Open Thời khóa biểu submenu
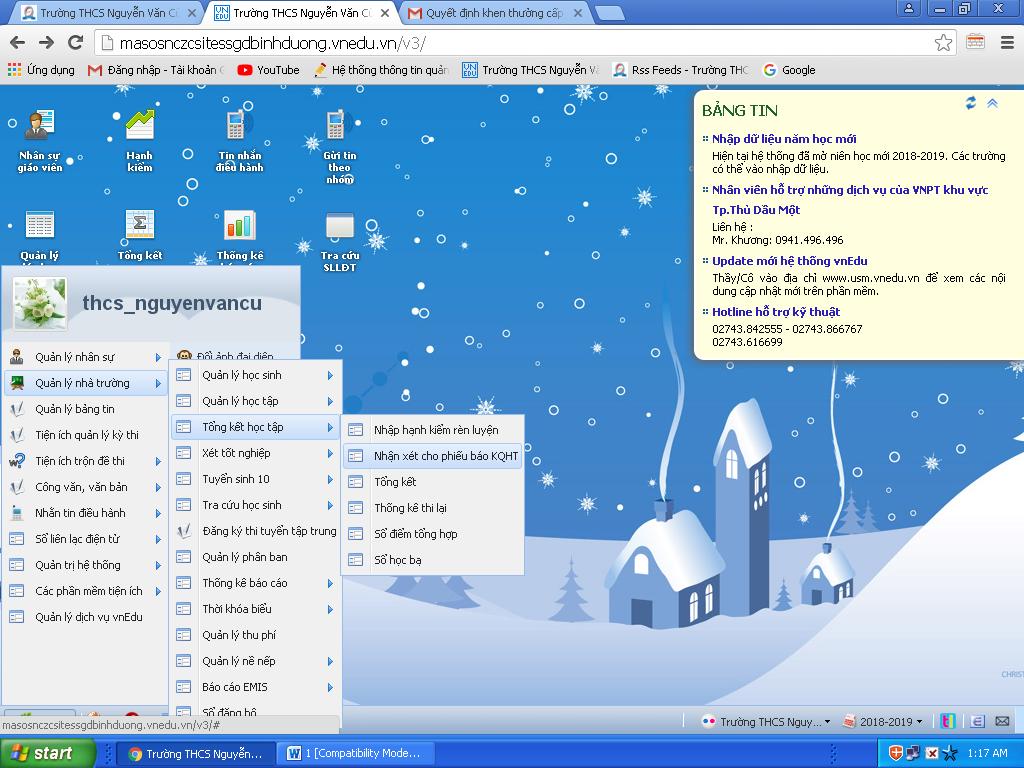Viewport: 1024px width, 768px height. click(255, 609)
